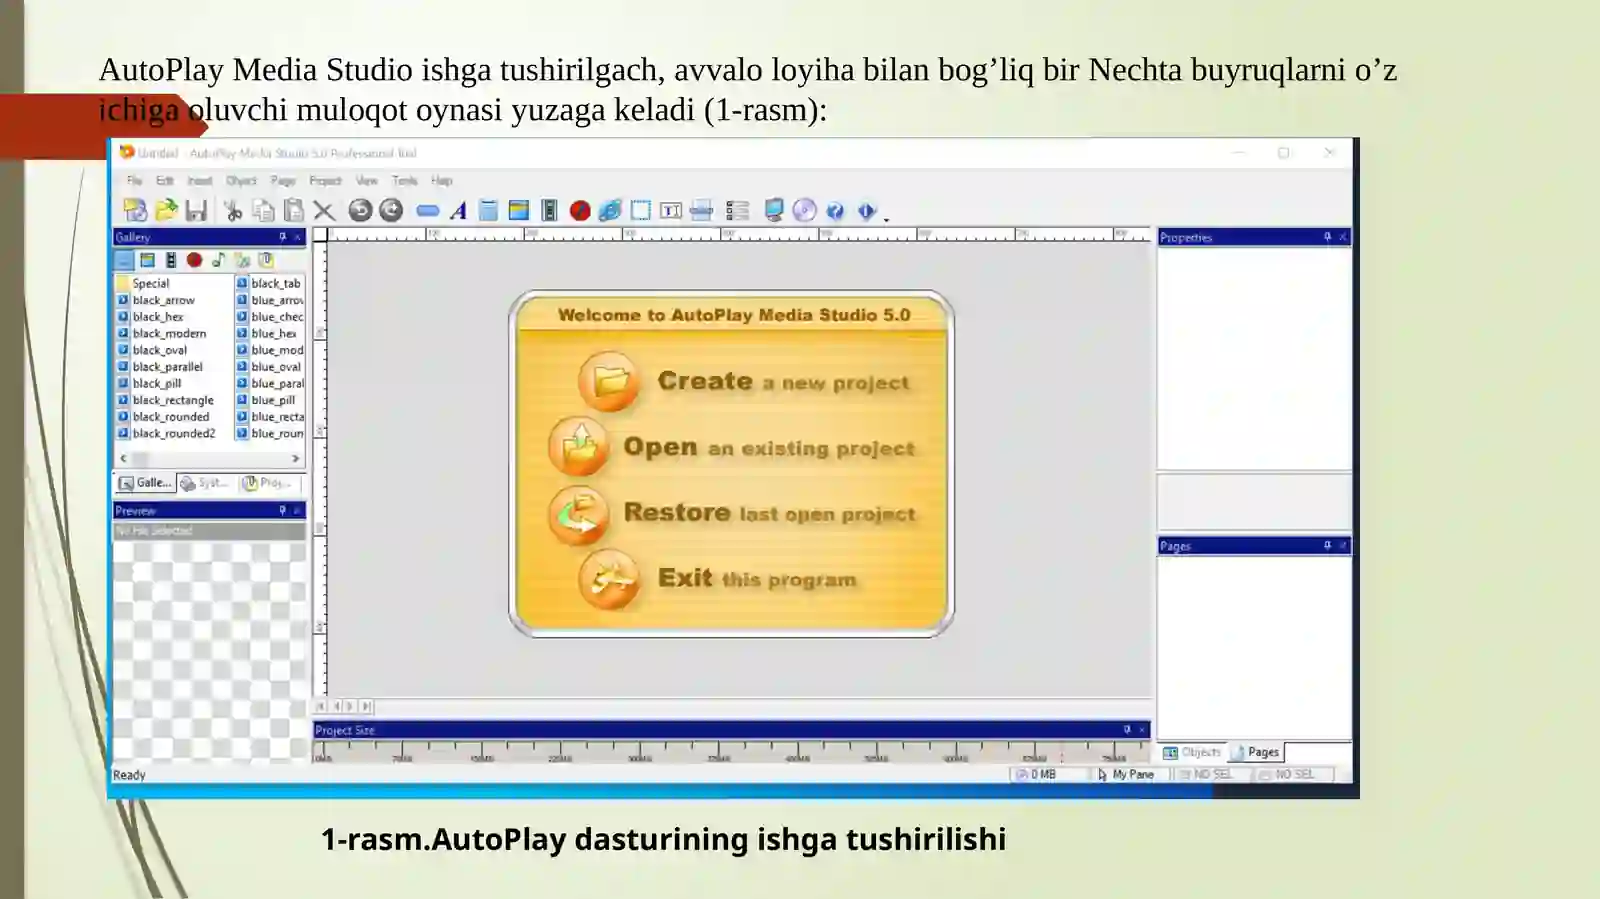Insert a ListBox object icon
1600x899 pixels.
738,210
